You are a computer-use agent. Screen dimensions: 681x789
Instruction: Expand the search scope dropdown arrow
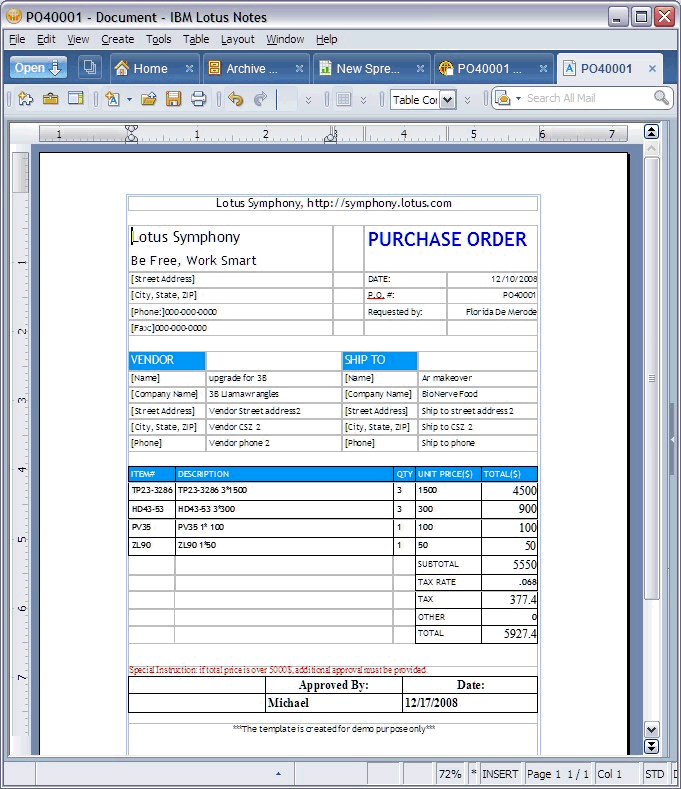point(518,98)
